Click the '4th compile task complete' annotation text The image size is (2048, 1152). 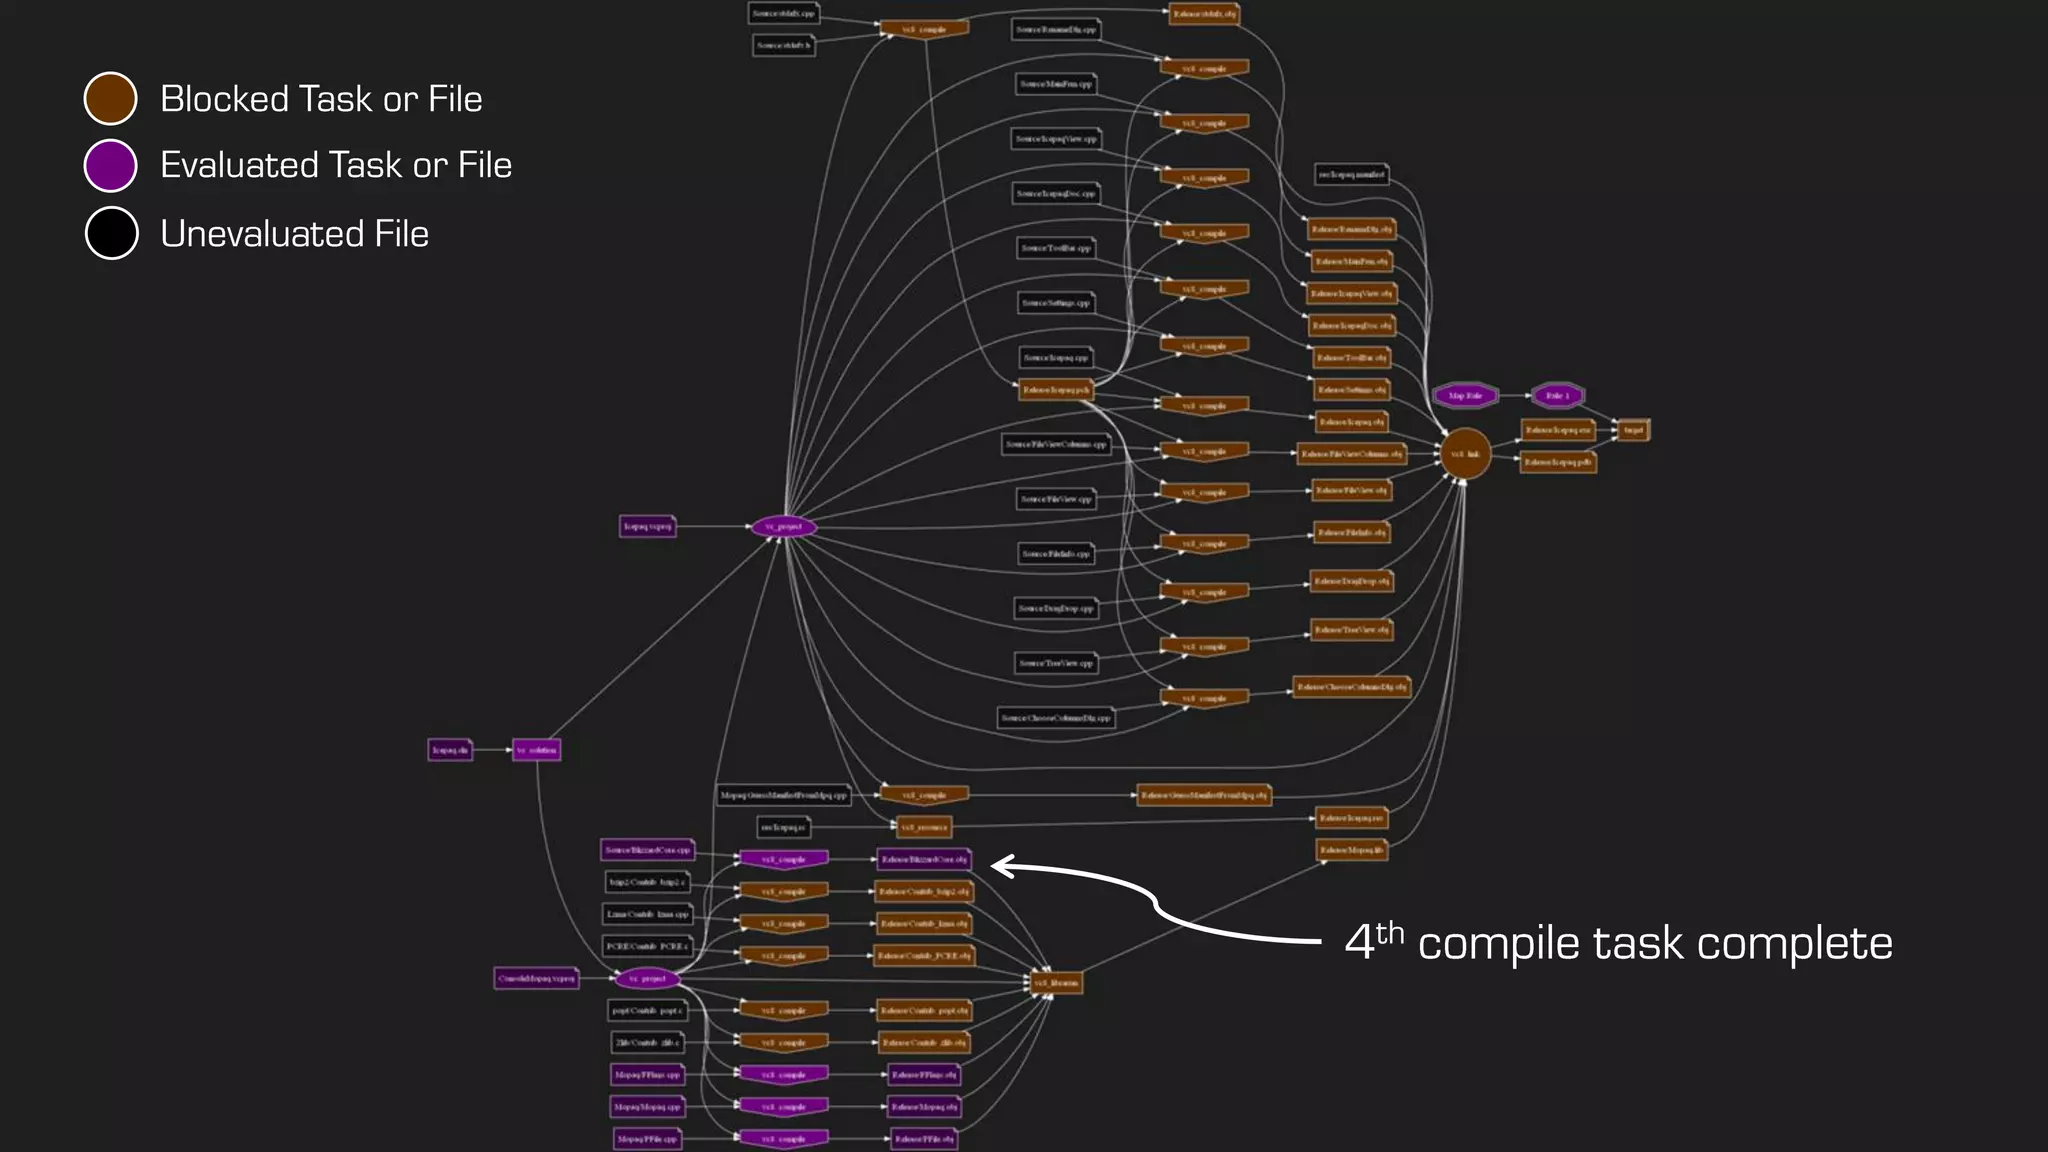coord(1617,943)
